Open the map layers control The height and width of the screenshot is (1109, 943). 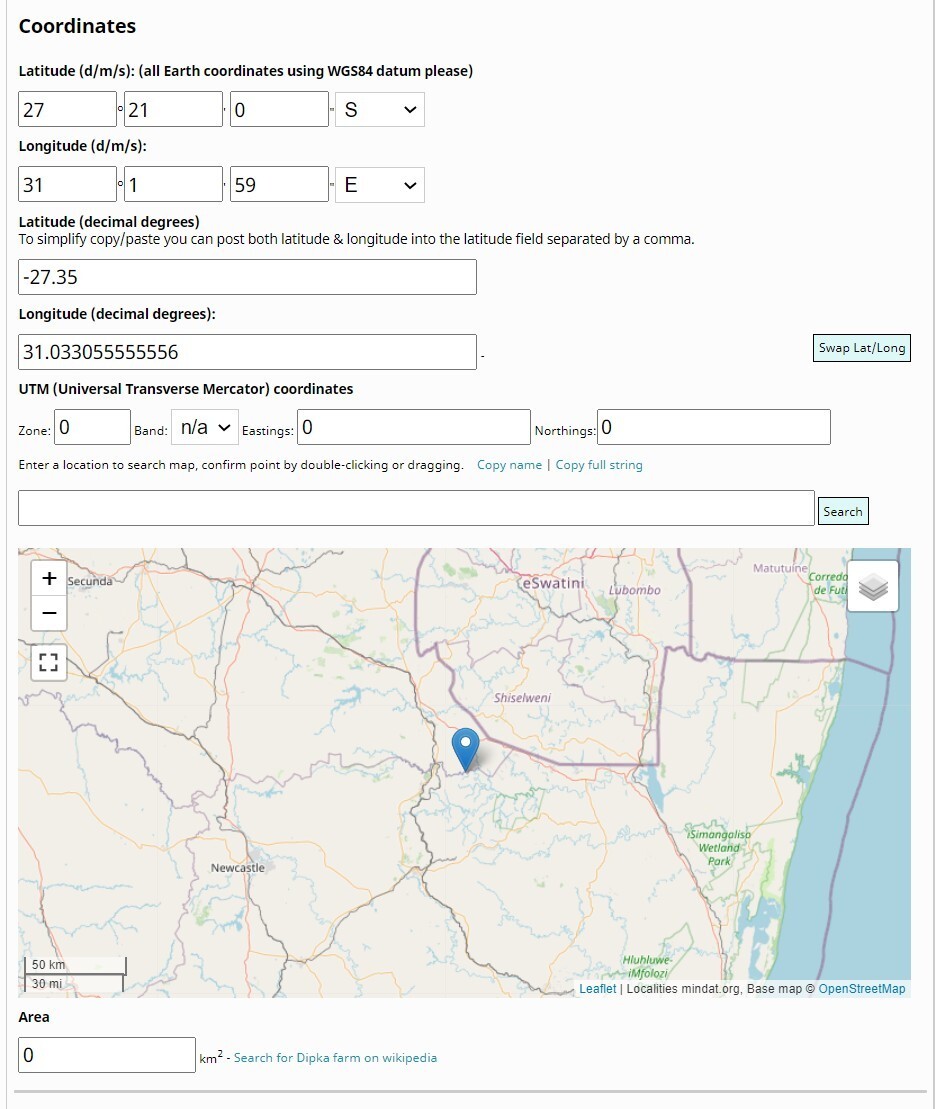pyautogui.click(x=873, y=587)
